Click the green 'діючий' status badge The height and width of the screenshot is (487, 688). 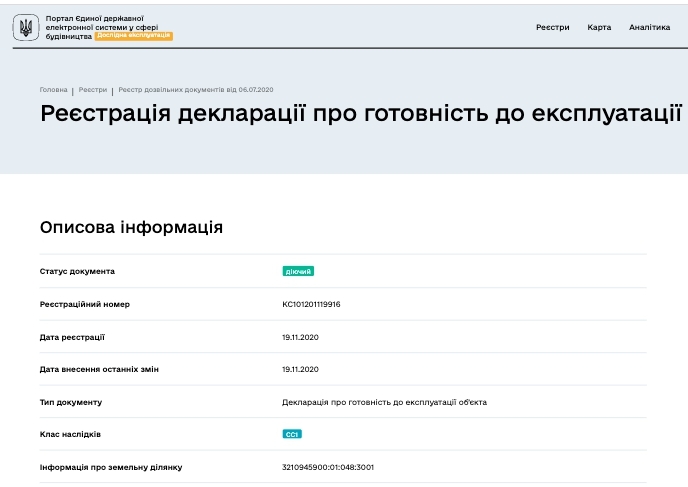(298, 271)
